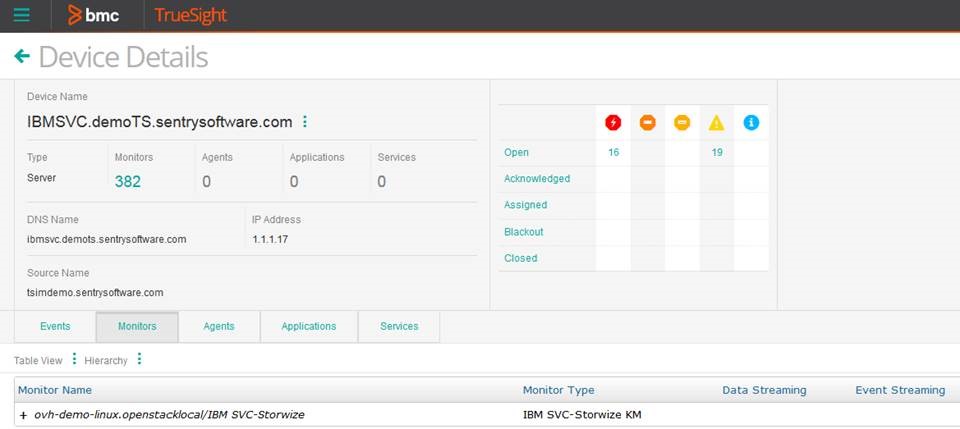This screenshot has width=960, height=429.
Task: Open Table View options menu
Action: tap(74, 359)
